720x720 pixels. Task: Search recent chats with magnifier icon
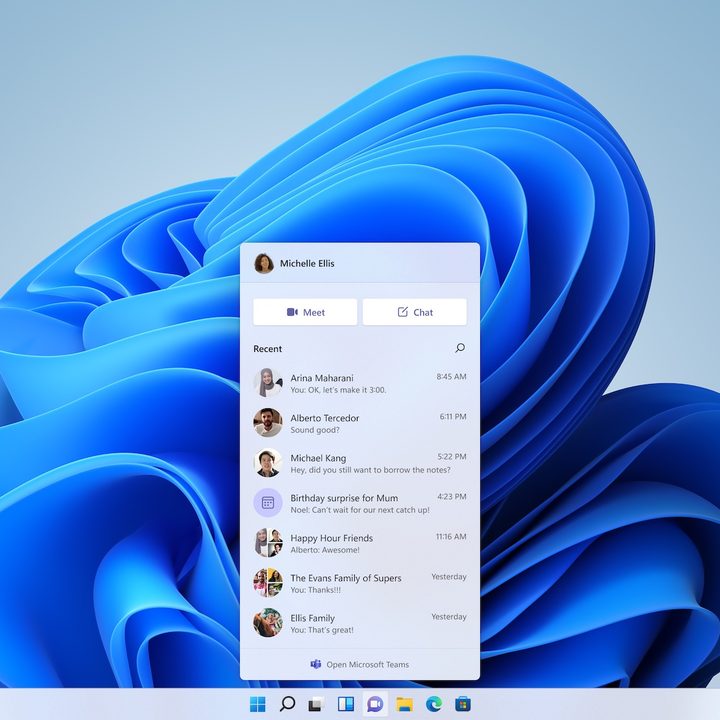pyautogui.click(x=460, y=348)
